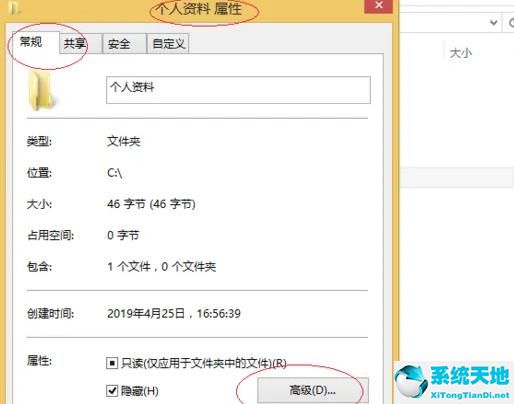The width and height of the screenshot is (514, 404).
Task: Open 高级(D)... advanced attributes
Action: (x=313, y=390)
